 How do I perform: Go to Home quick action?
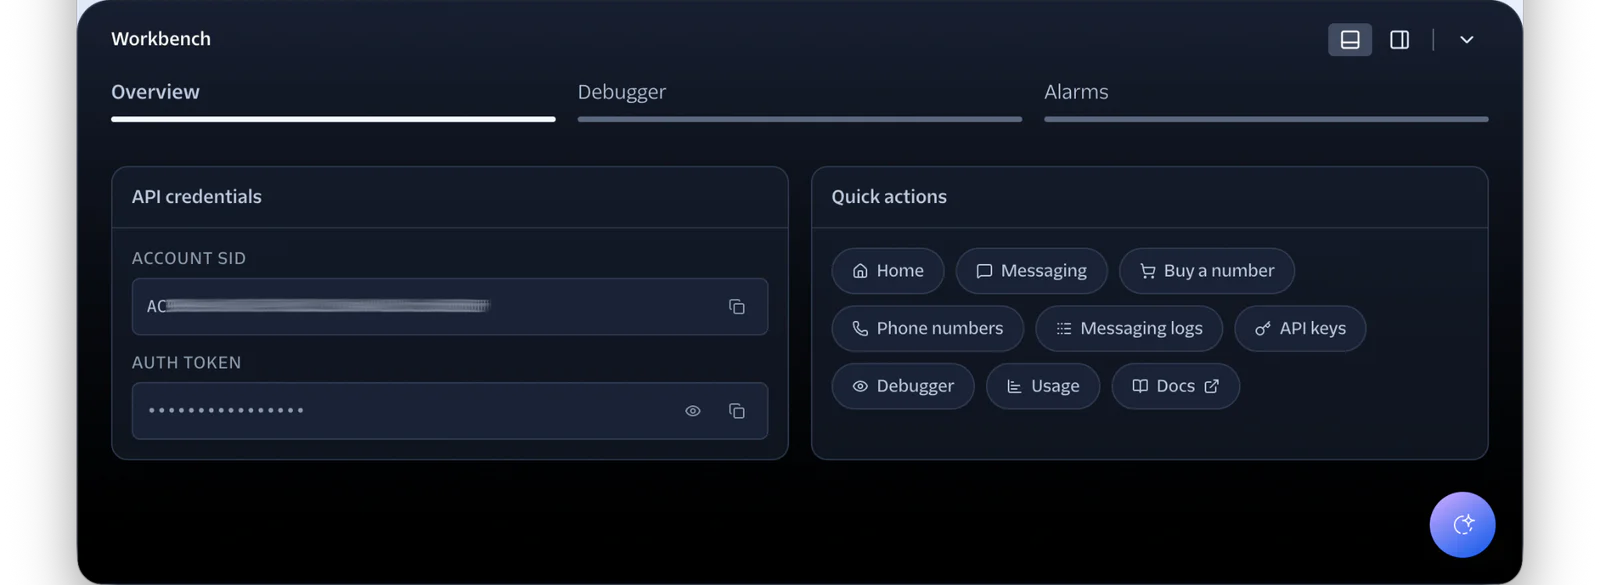(x=888, y=271)
